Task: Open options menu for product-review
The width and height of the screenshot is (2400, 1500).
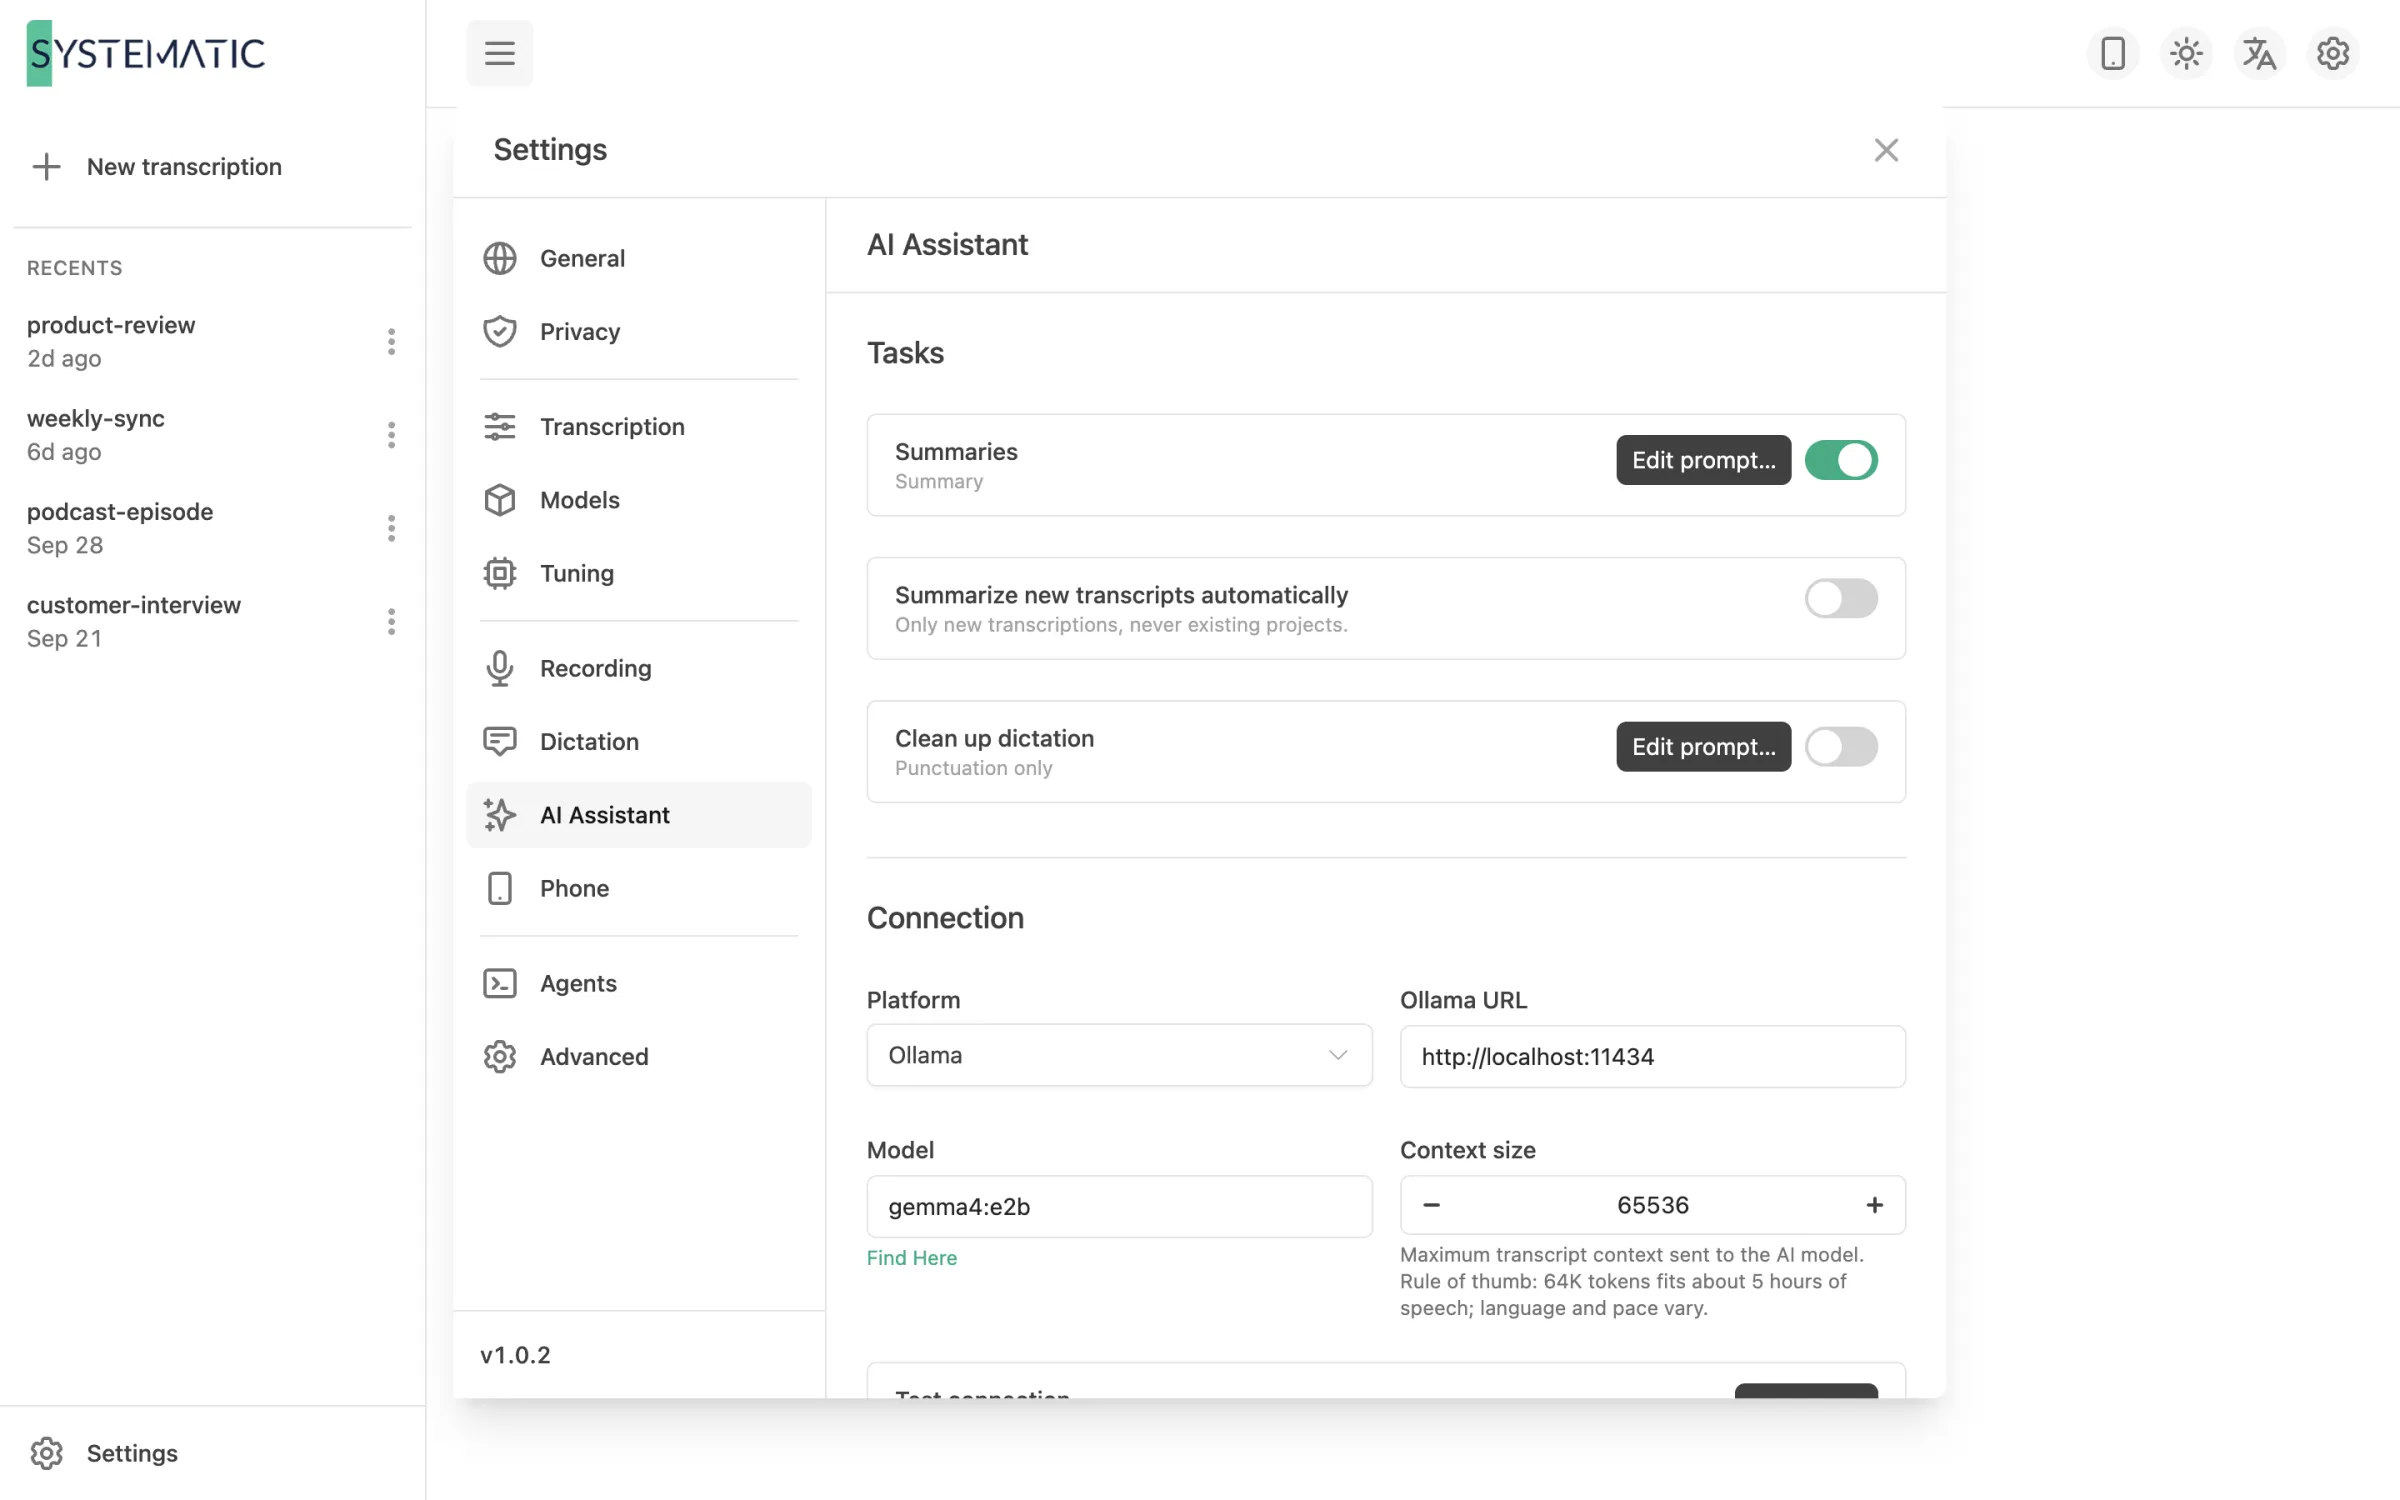Action: pyautogui.click(x=391, y=341)
